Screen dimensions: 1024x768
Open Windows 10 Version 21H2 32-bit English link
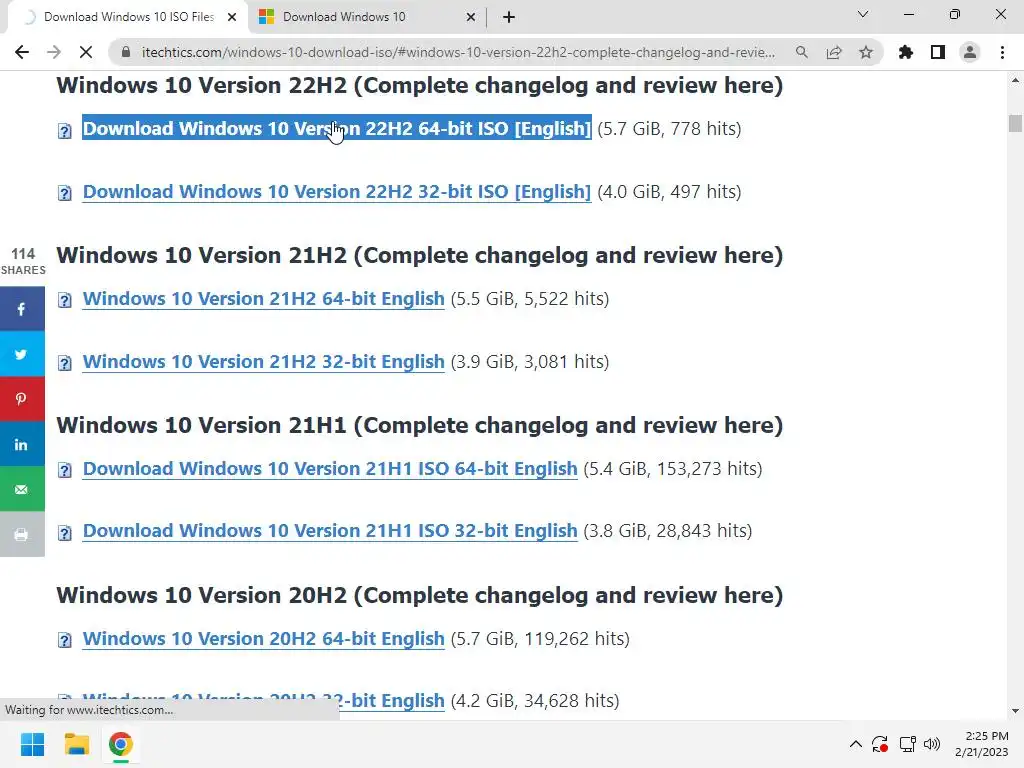click(x=264, y=361)
